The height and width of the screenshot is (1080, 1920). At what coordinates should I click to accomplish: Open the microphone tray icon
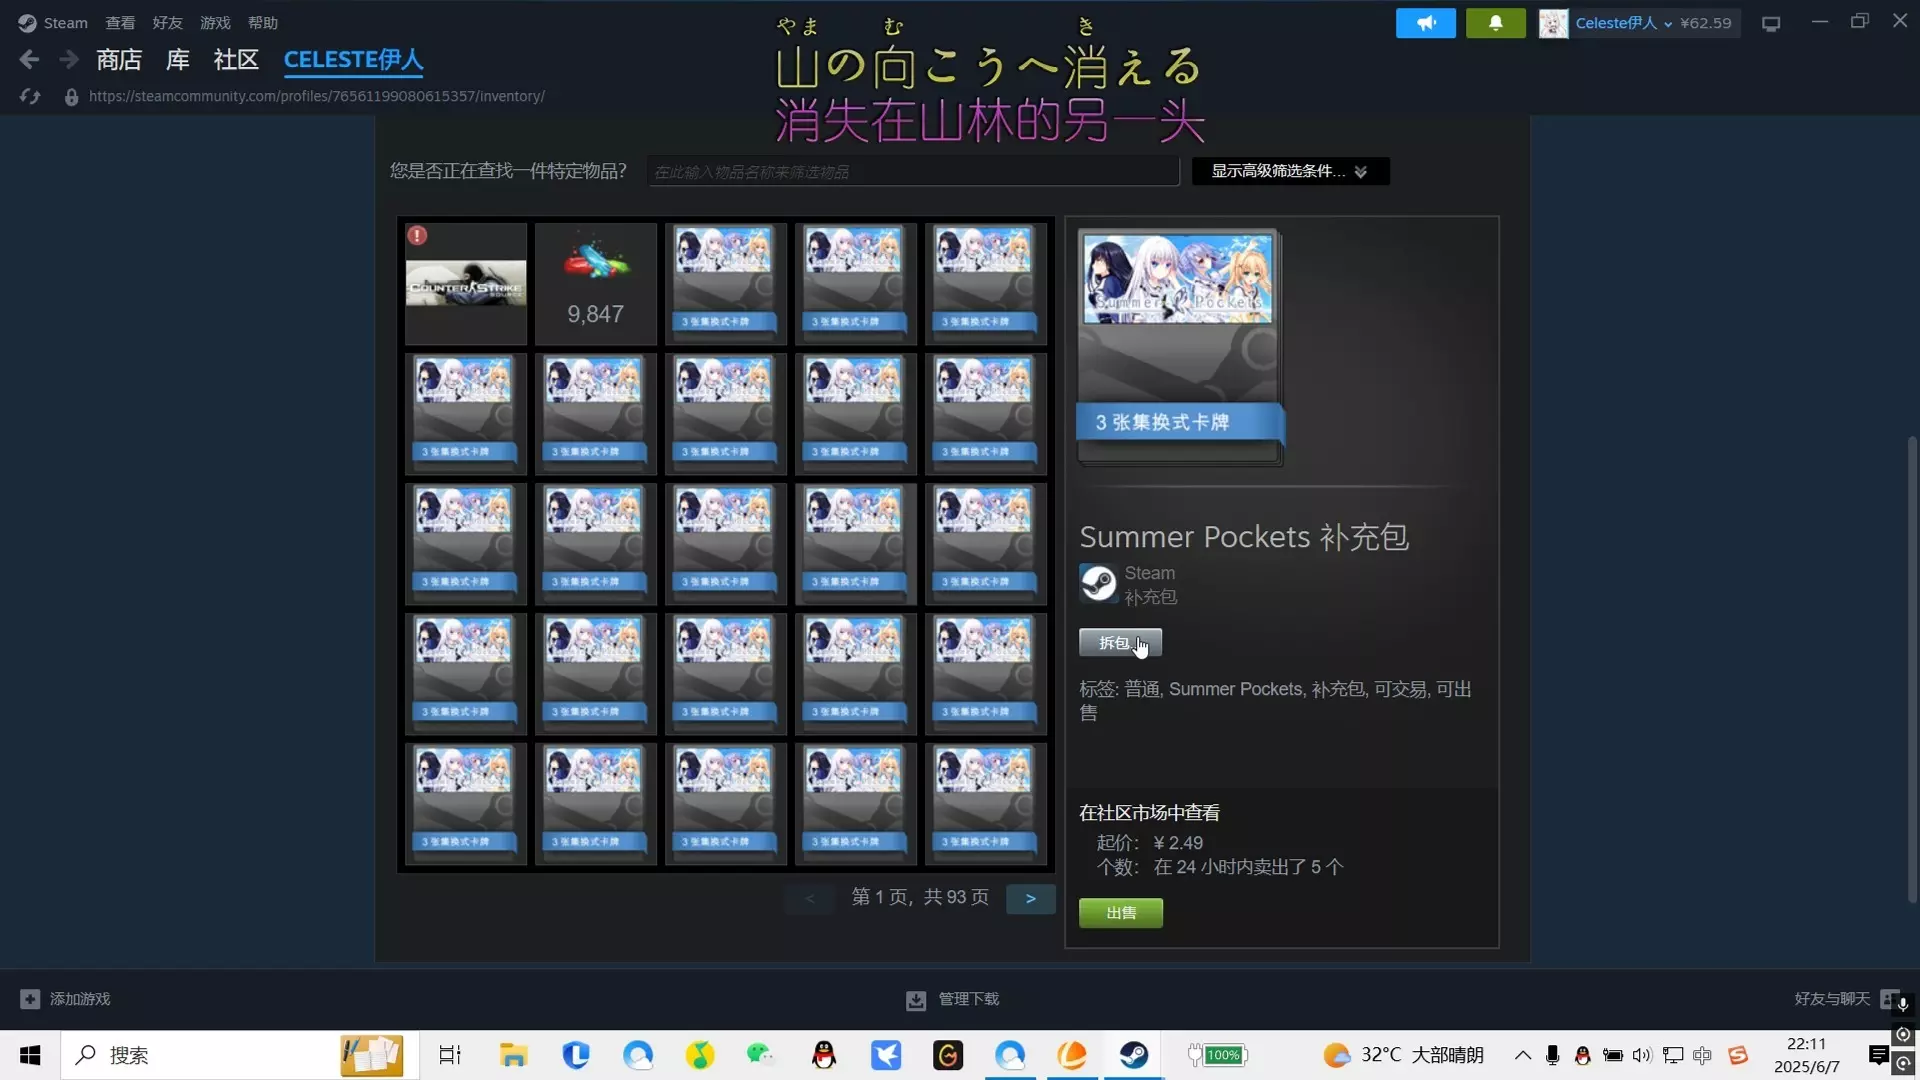pos(1553,1055)
